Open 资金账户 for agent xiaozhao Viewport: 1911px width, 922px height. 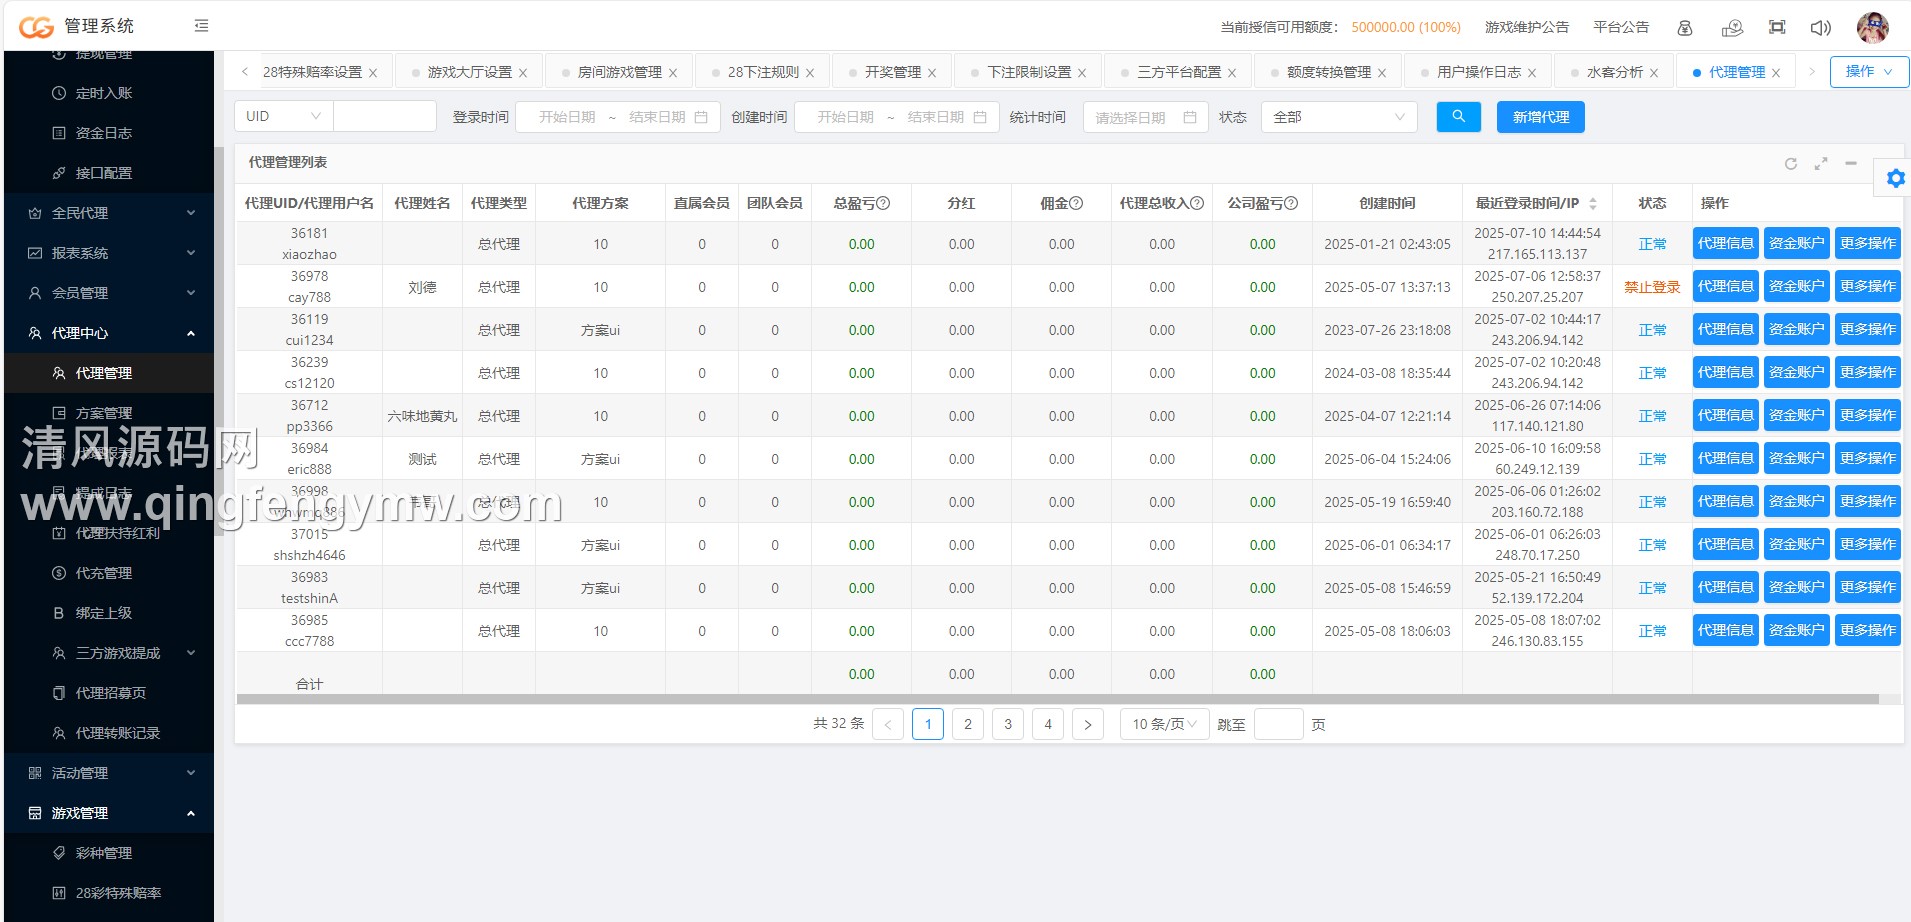click(1796, 243)
